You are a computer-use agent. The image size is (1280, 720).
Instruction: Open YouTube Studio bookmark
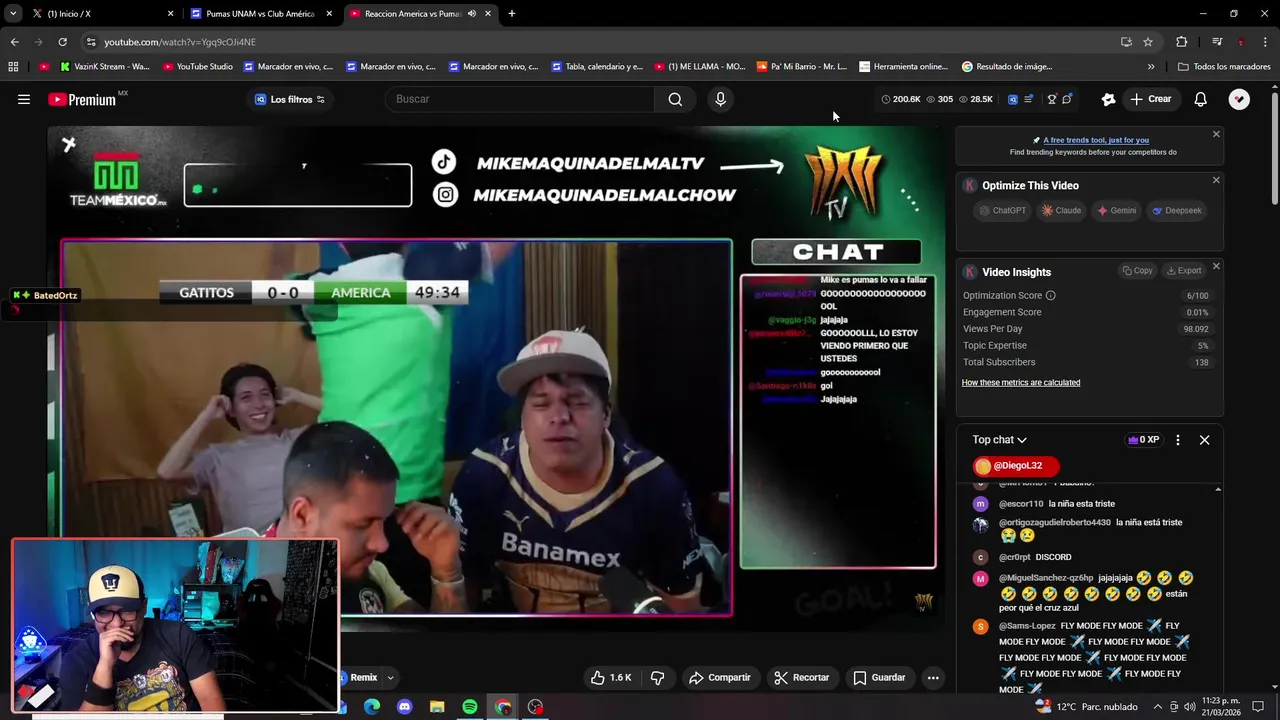[x=197, y=67]
